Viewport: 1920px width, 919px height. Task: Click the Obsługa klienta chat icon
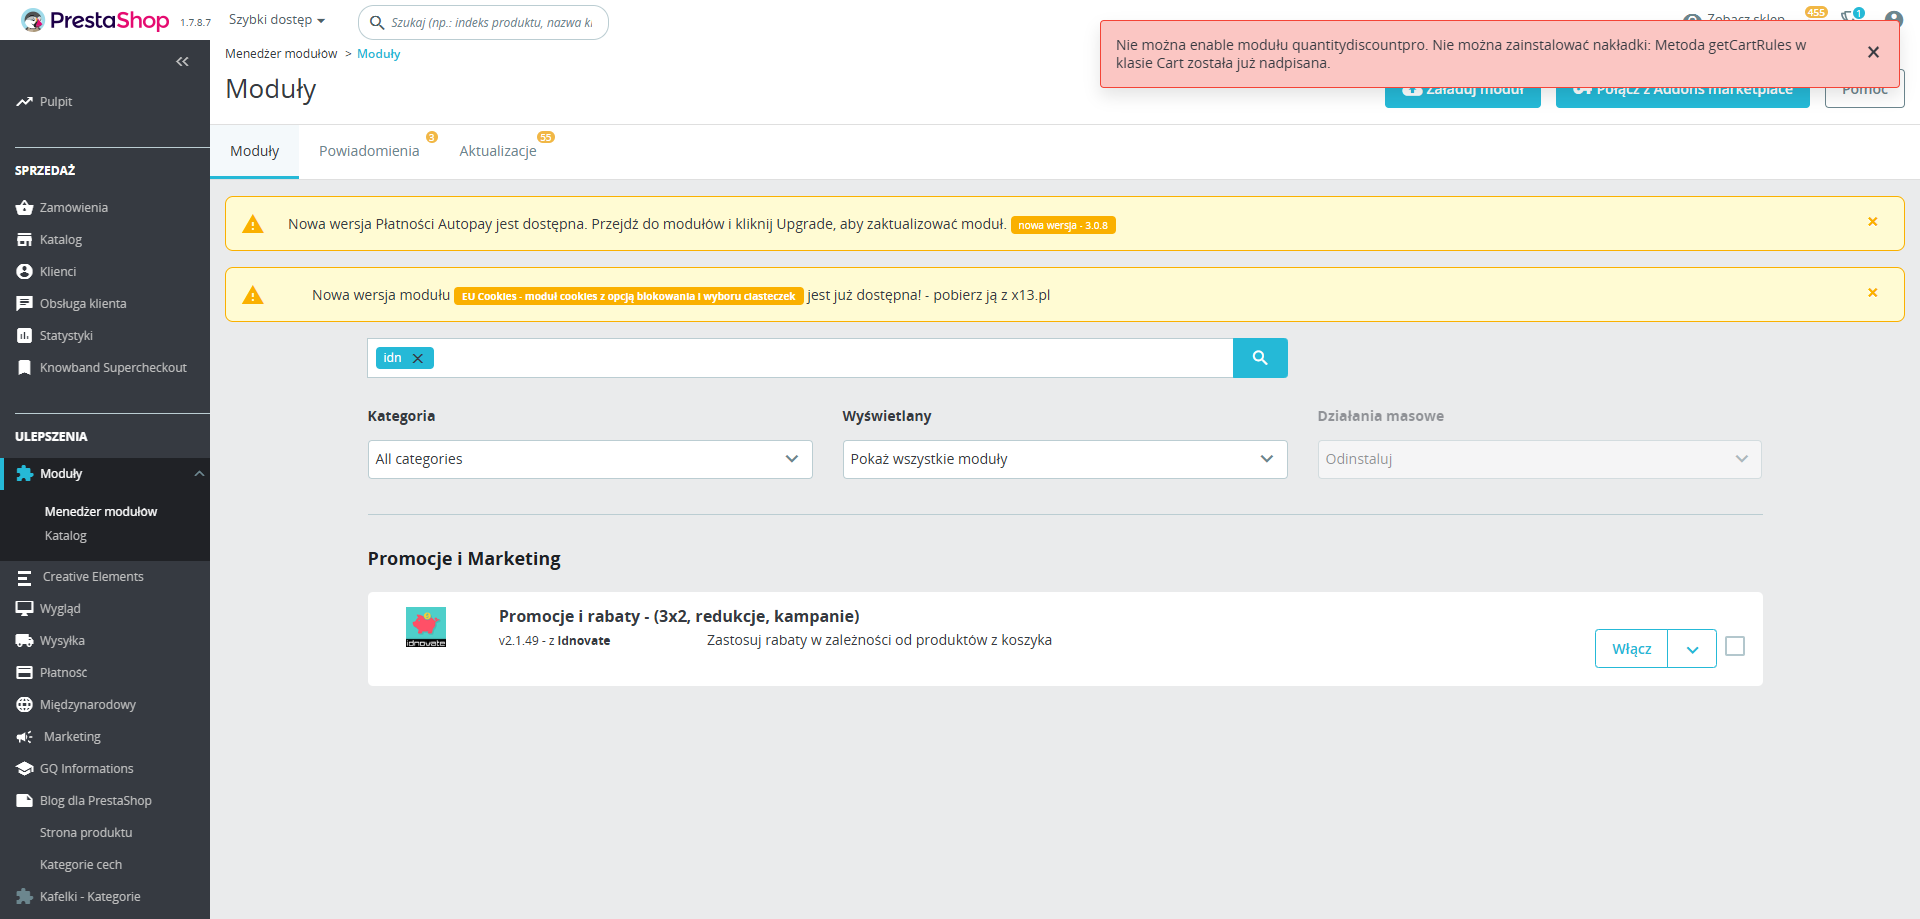(x=24, y=304)
